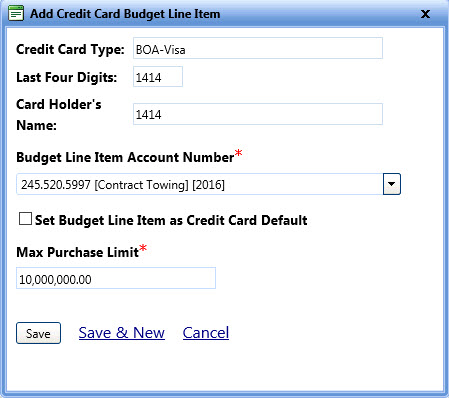The height and width of the screenshot is (398, 449).
Task: Select the Card Holder's Name input box
Action: point(258,114)
